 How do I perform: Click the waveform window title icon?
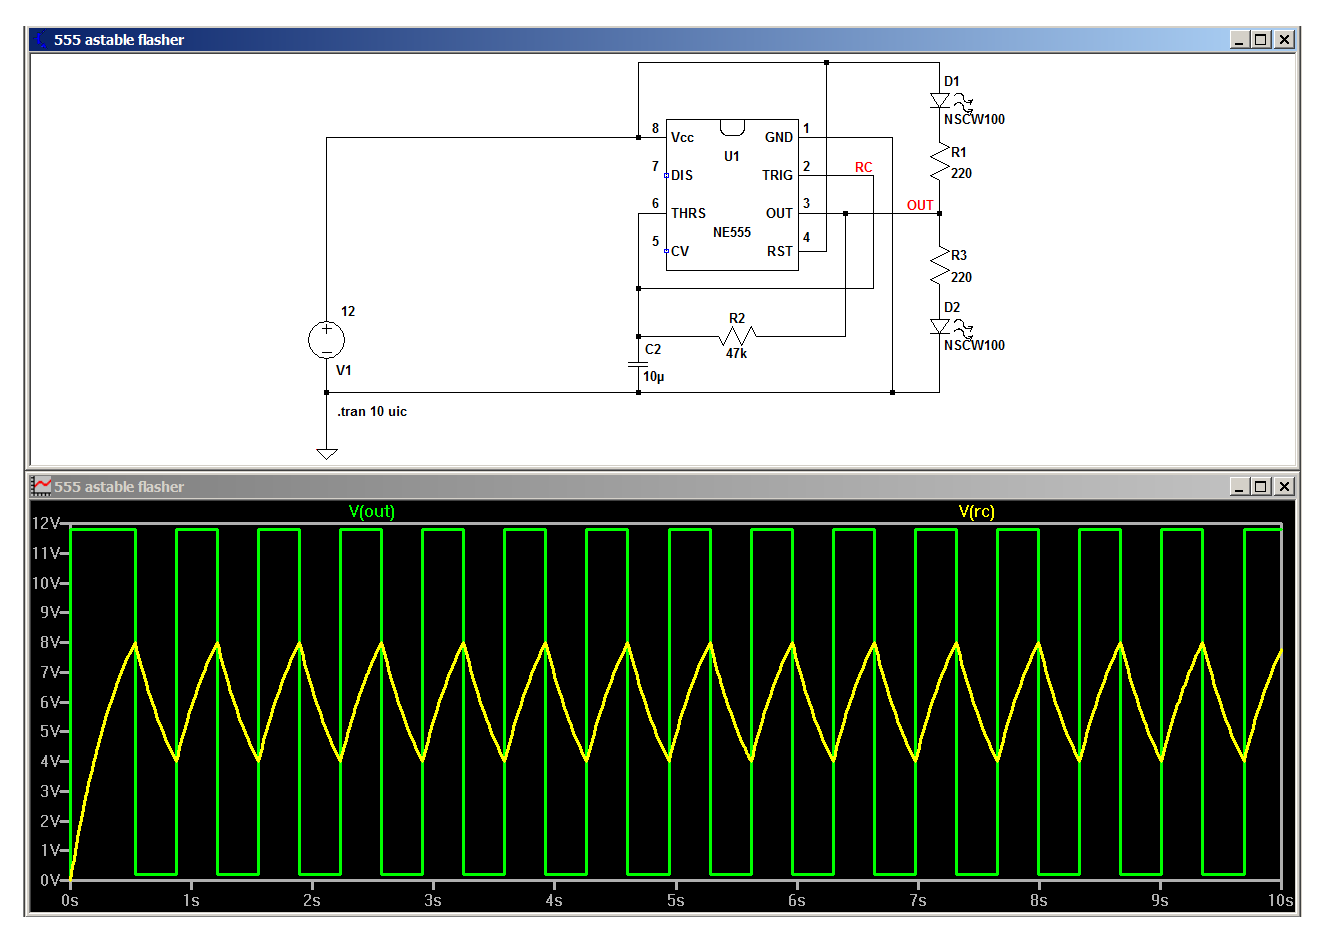tap(41, 487)
